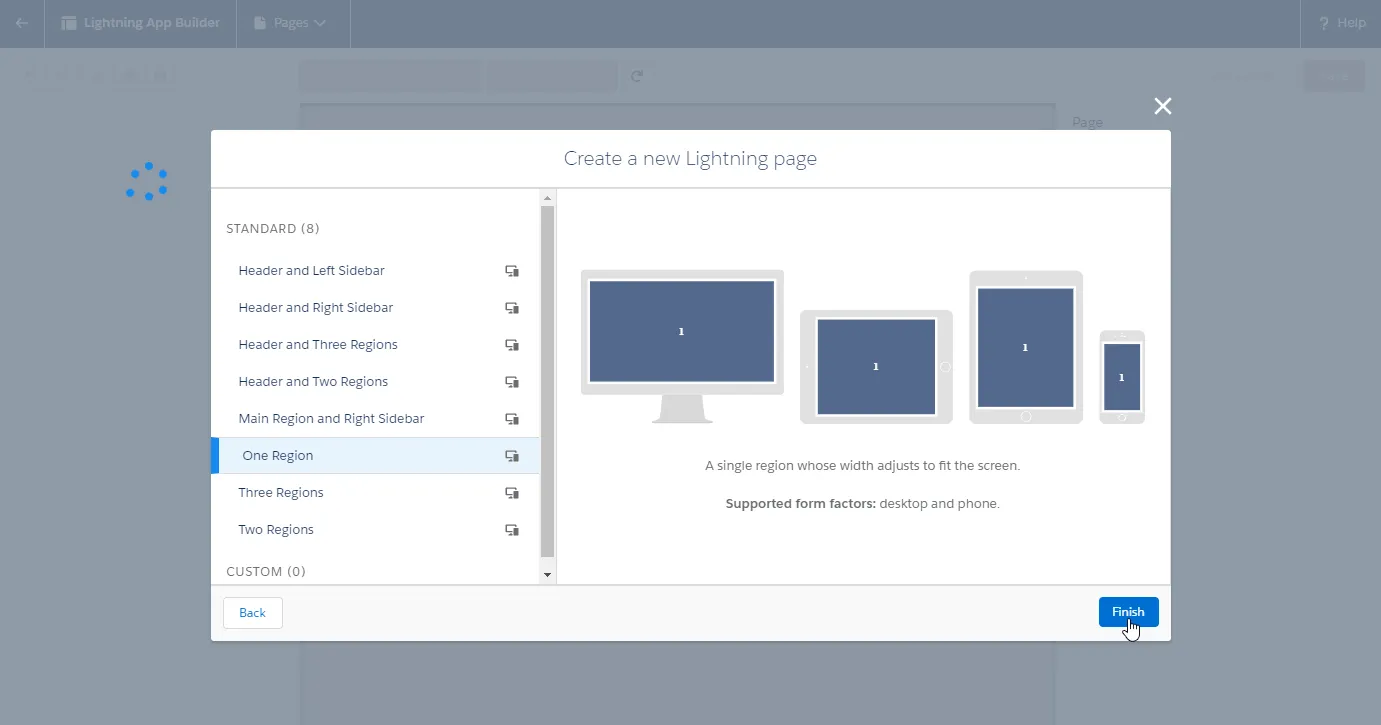The width and height of the screenshot is (1381, 725).
Task: Click form factor icon beside Three Regions
Action: 512,493
